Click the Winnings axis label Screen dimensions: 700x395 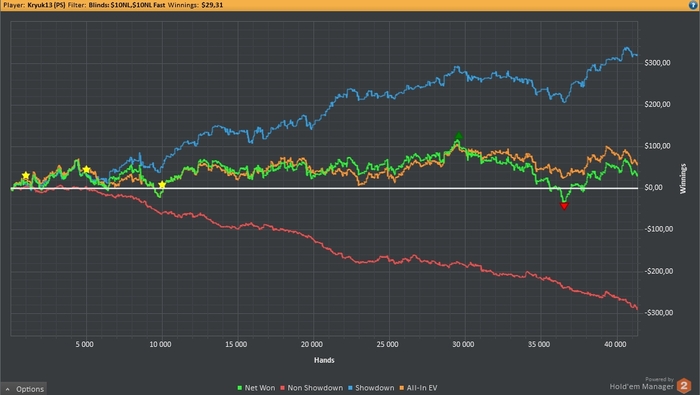pyautogui.click(x=683, y=179)
